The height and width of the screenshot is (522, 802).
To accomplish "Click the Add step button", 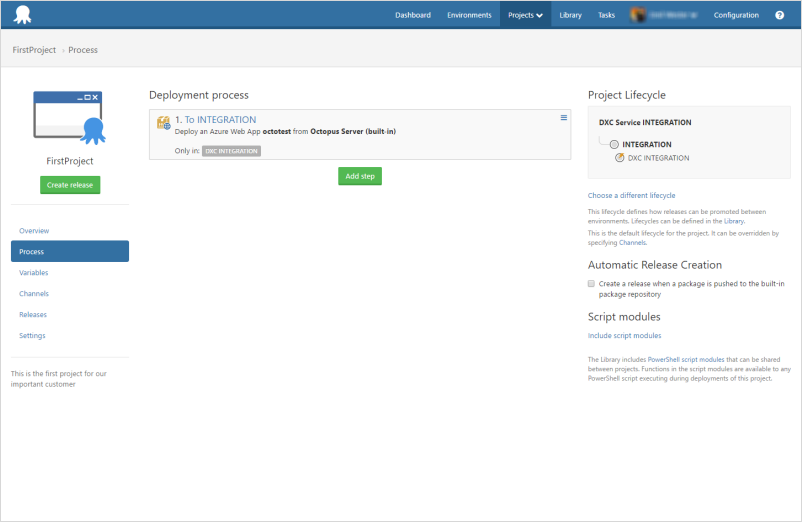I will pyautogui.click(x=359, y=176).
